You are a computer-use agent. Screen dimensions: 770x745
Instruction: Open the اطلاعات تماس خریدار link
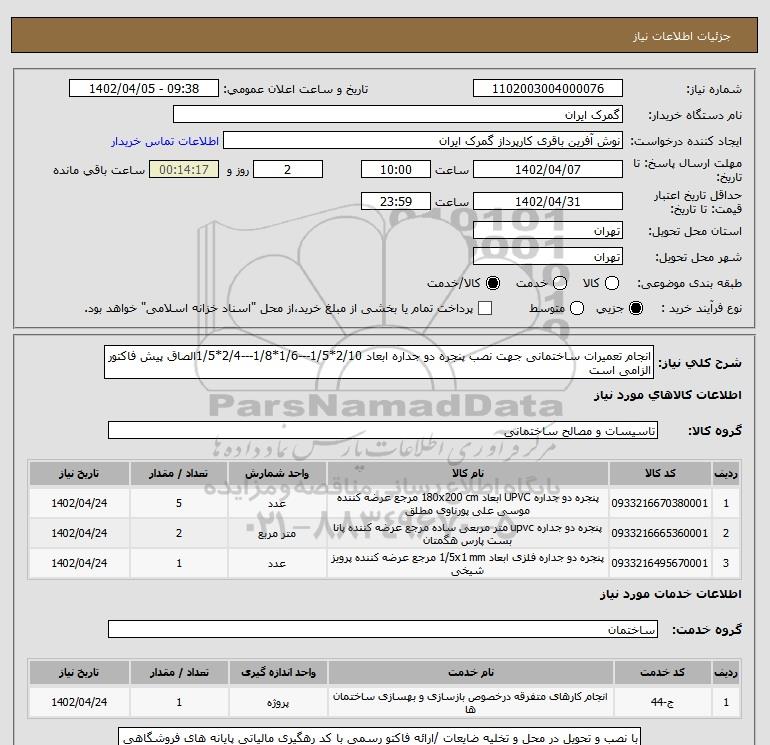[165, 141]
